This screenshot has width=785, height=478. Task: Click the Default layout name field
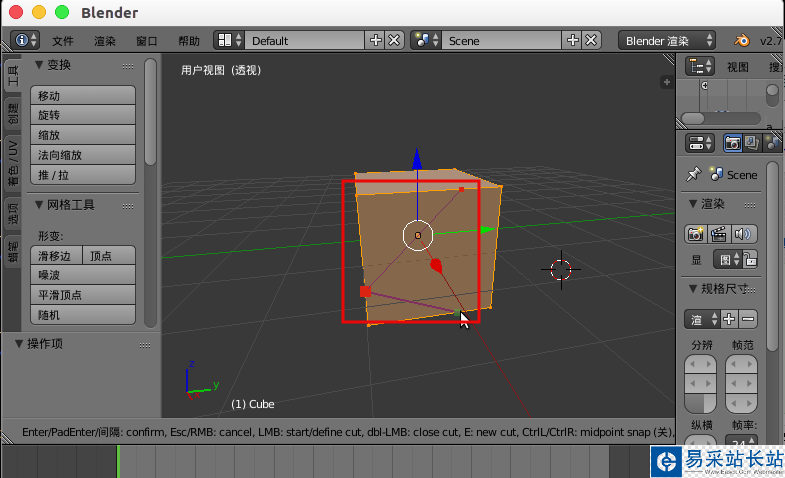(304, 41)
